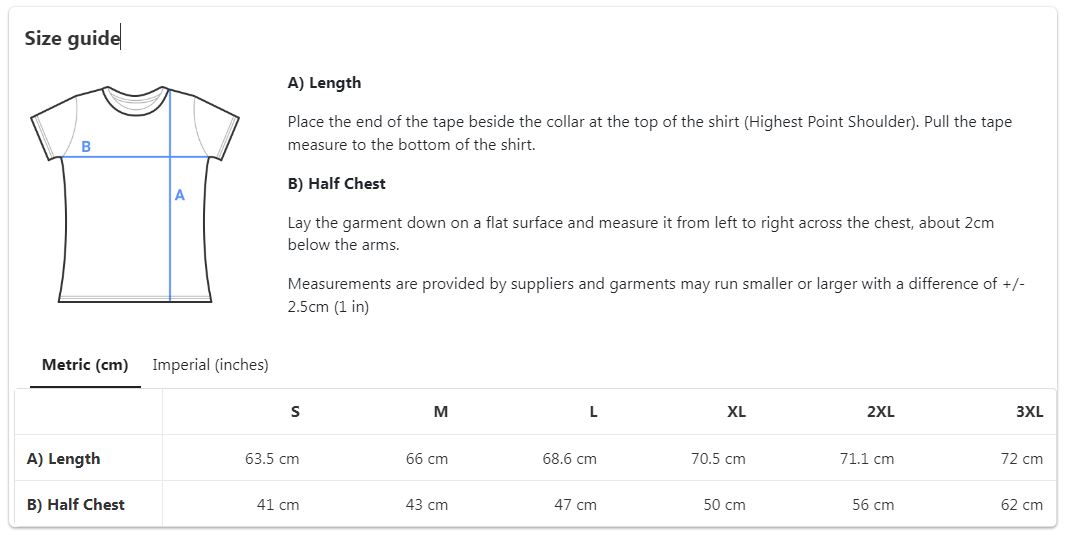Click the blue letter A on diagram
This screenshot has height=536, width=1067.
pos(180,195)
